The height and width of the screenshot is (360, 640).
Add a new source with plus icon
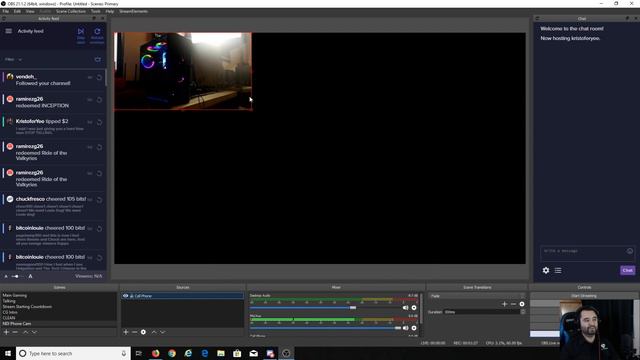point(126,332)
